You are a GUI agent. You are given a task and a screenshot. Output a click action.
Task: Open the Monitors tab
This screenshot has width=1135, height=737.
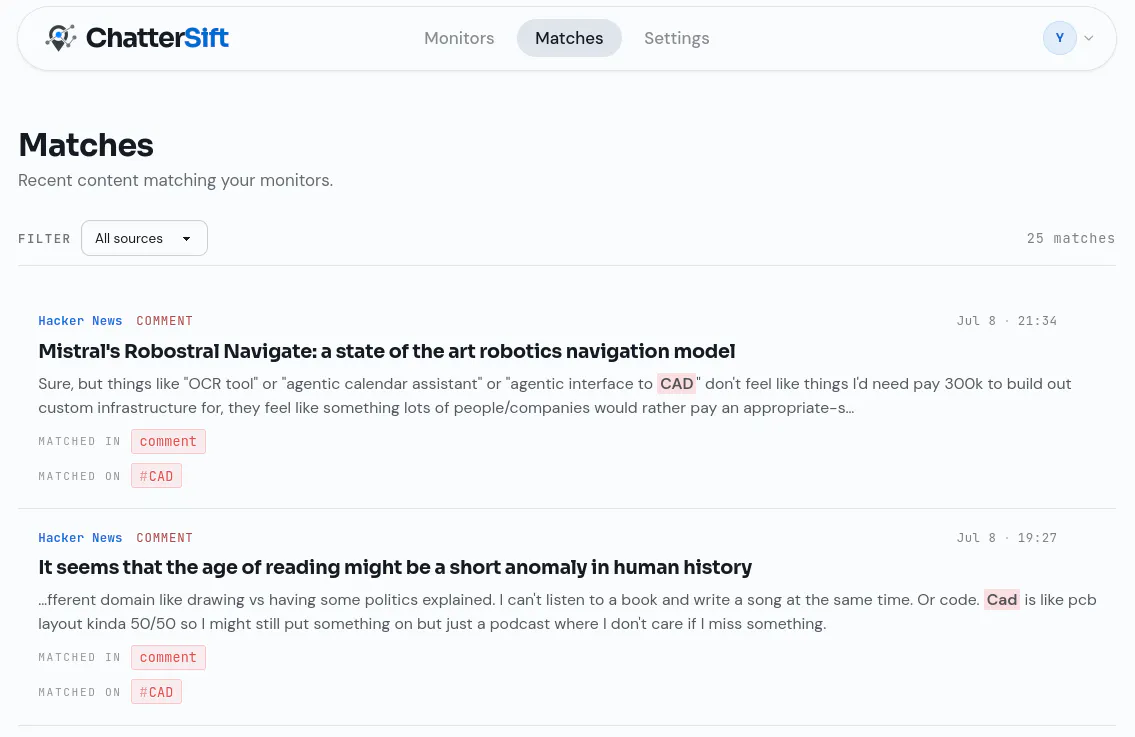coord(459,38)
